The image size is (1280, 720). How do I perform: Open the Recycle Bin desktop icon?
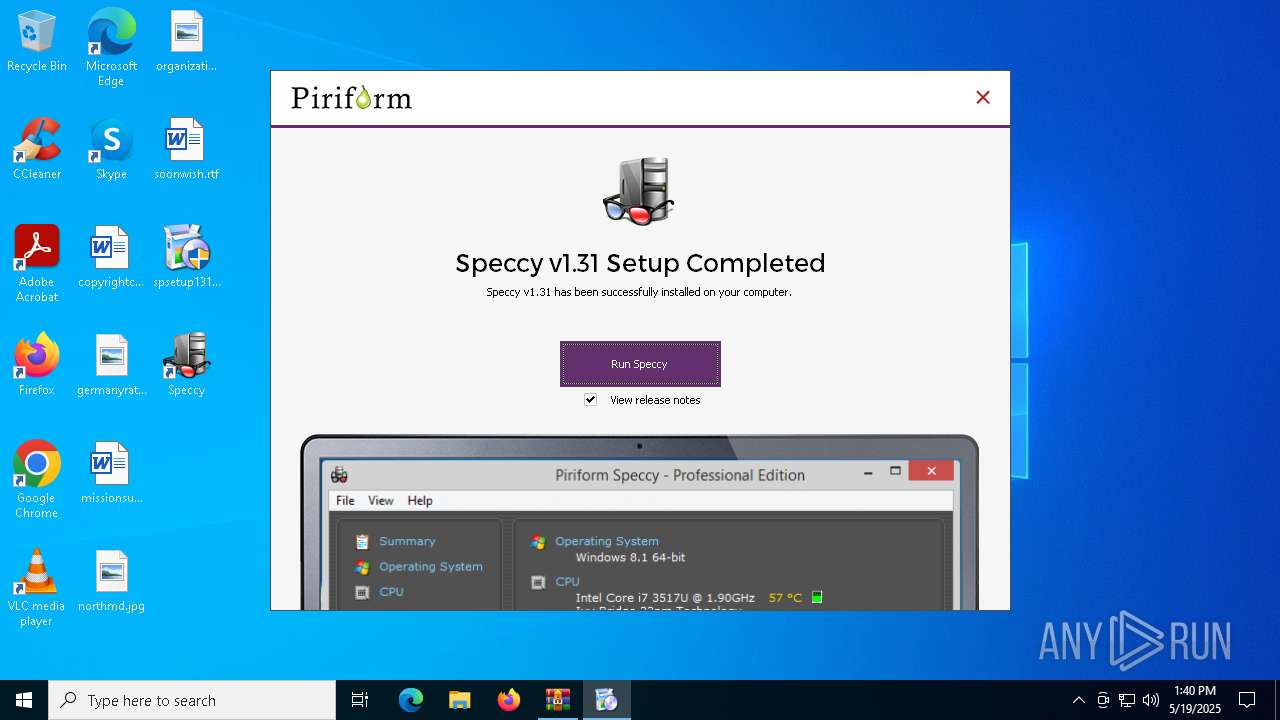coord(37,42)
